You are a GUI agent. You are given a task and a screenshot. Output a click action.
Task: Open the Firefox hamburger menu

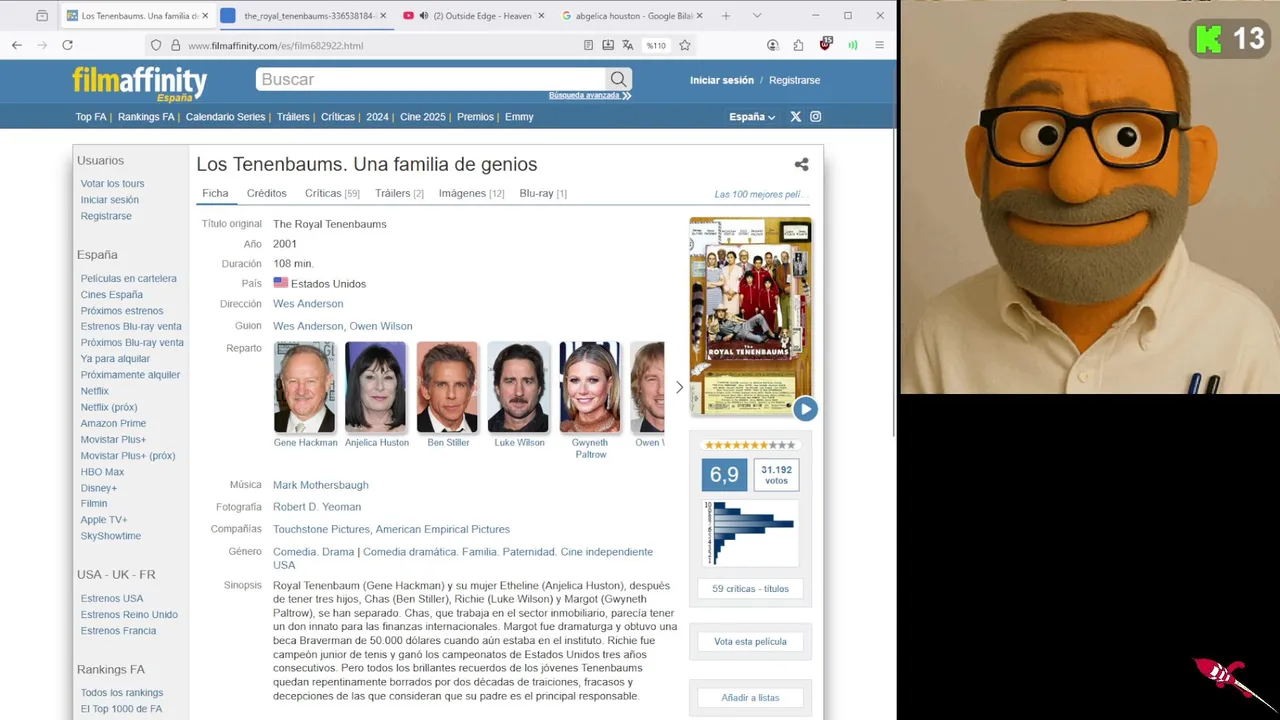coord(879,45)
